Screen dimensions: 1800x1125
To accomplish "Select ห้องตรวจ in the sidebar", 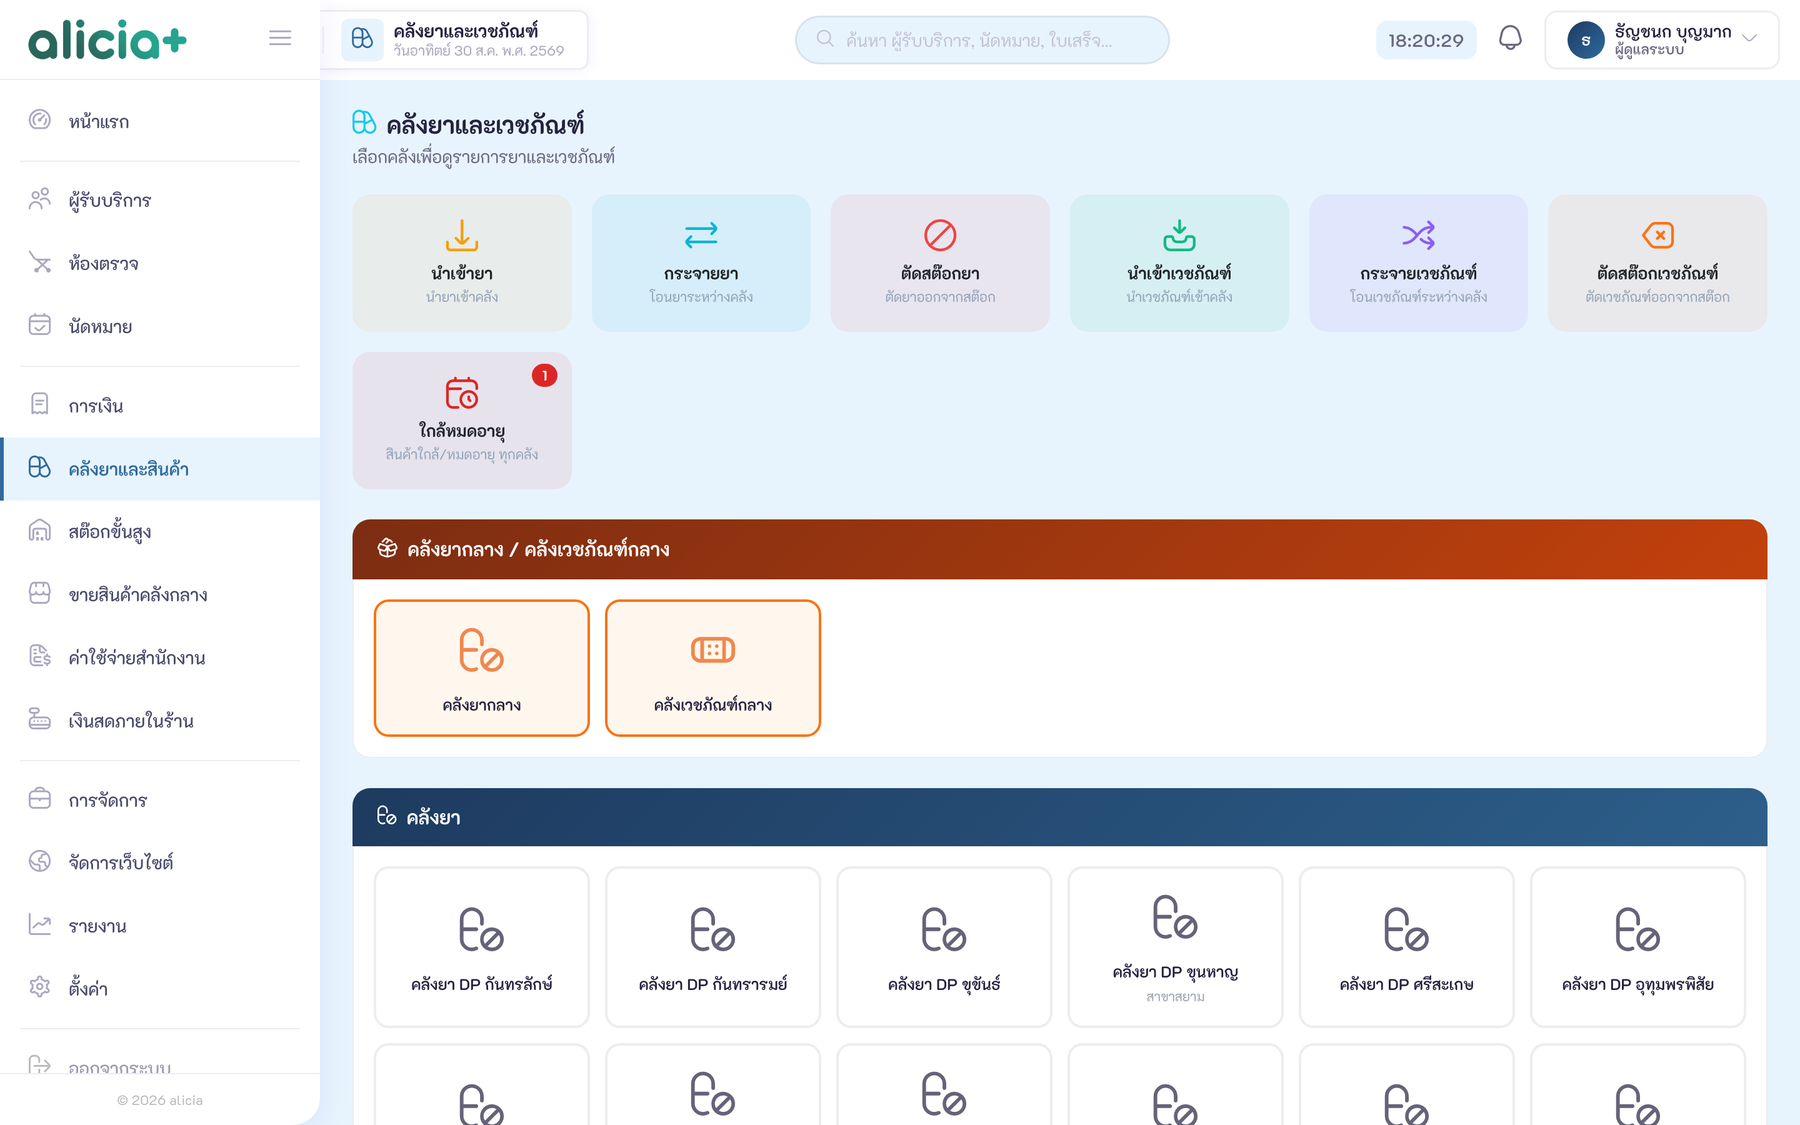I will tap(160, 263).
